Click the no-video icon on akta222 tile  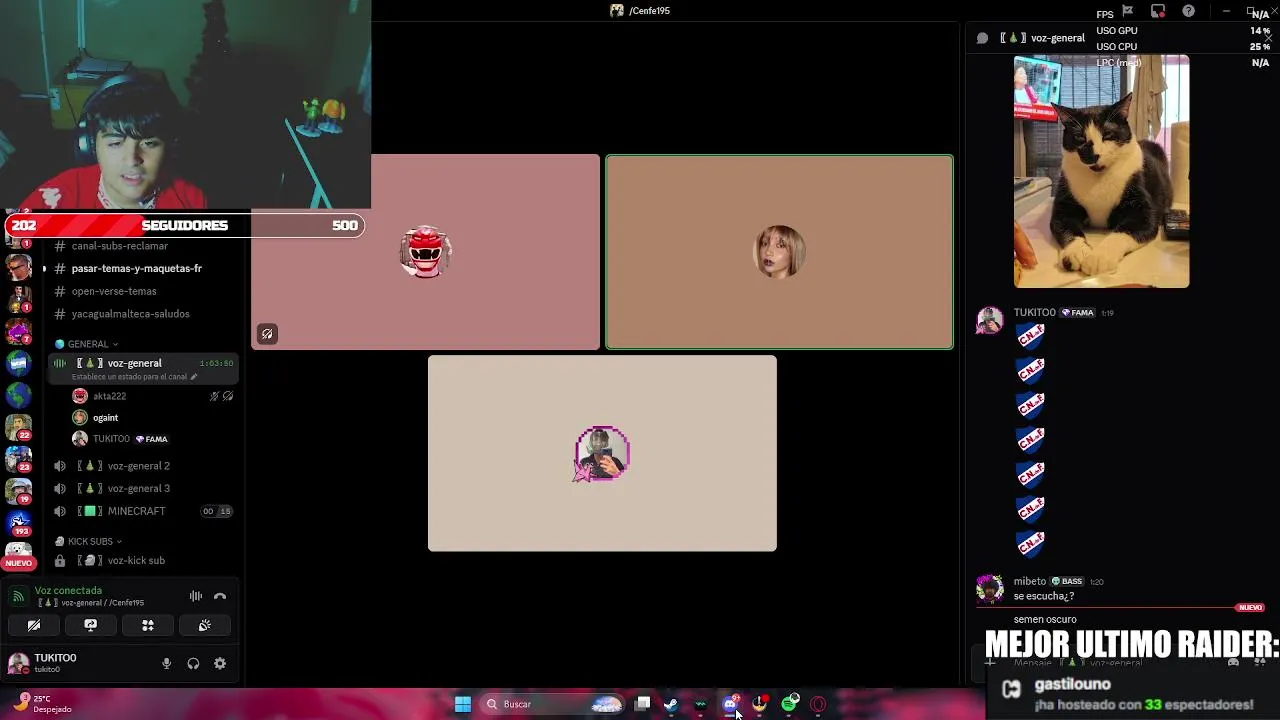tap(267, 334)
